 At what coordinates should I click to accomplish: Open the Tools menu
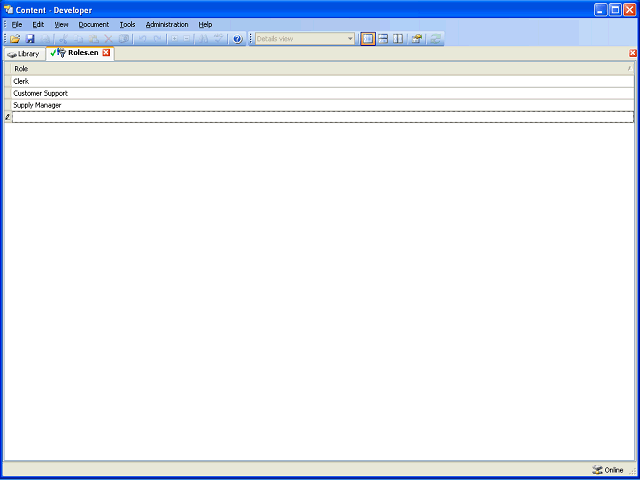tap(127, 24)
